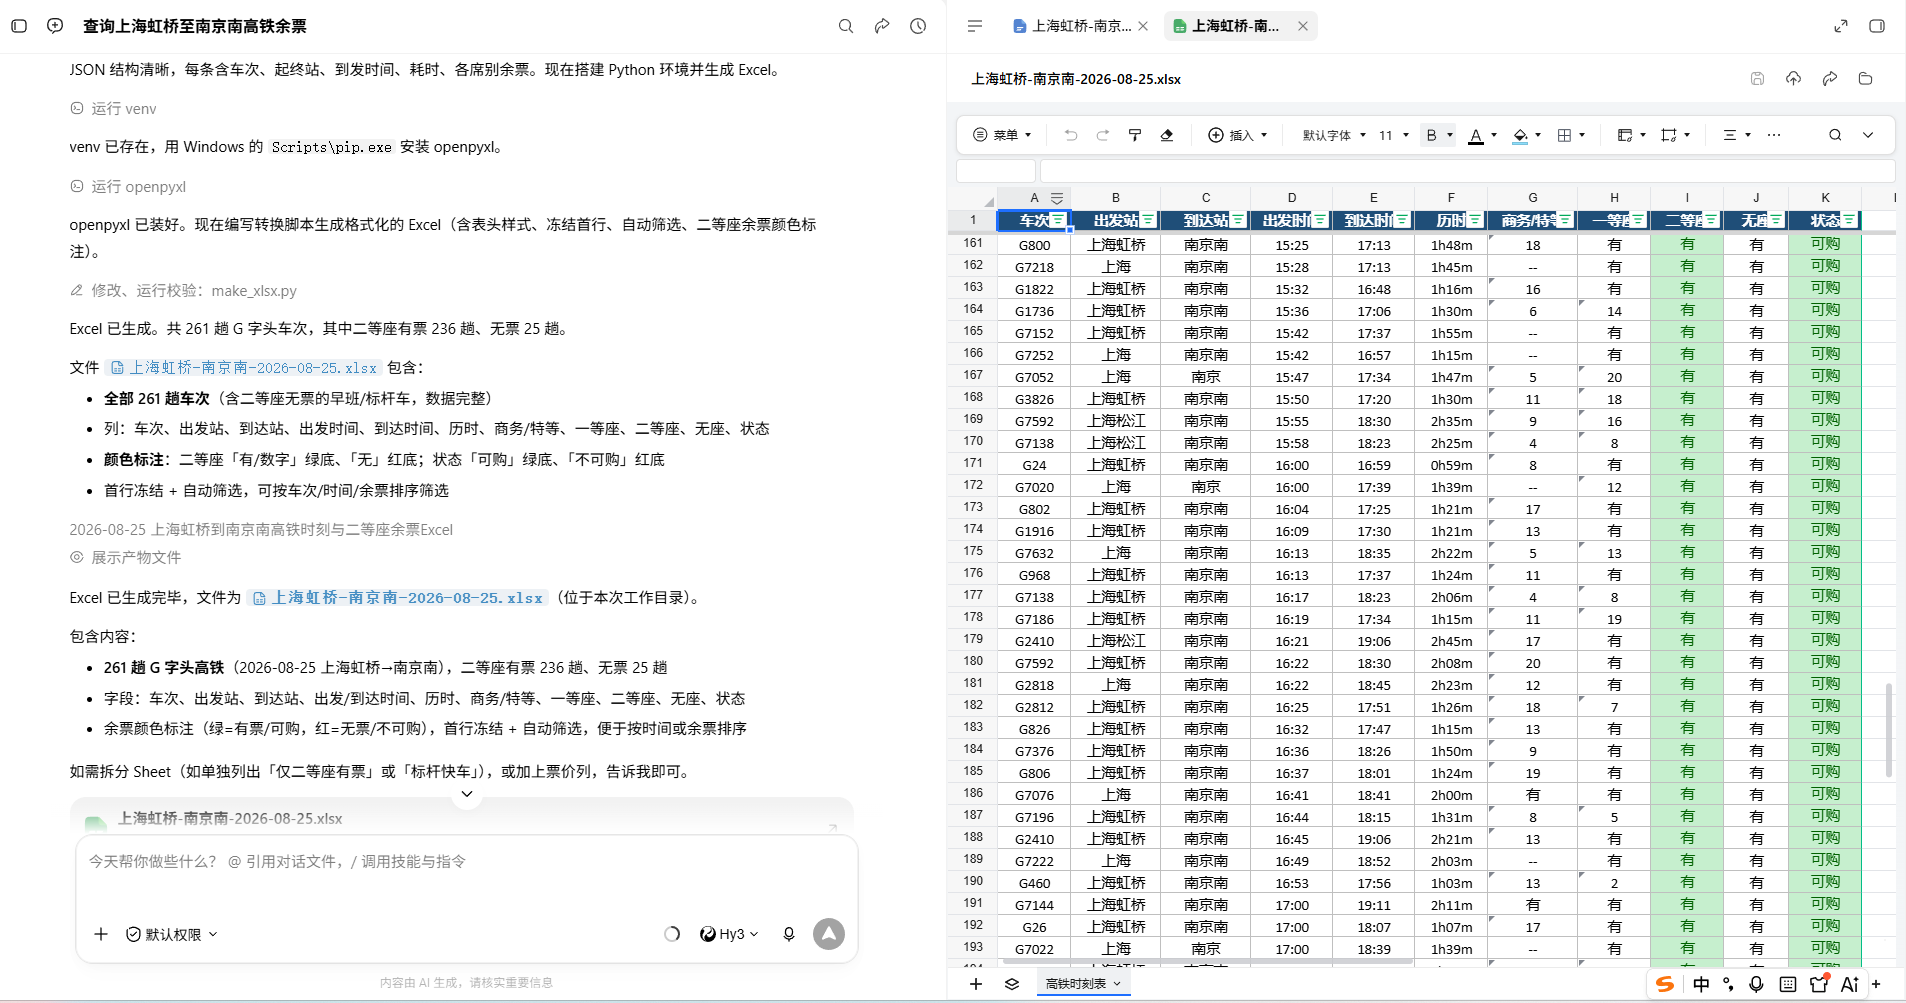The width and height of the screenshot is (1906, 1003).
Task: Start voice input with the chat microphone
Action: (789, 934)
